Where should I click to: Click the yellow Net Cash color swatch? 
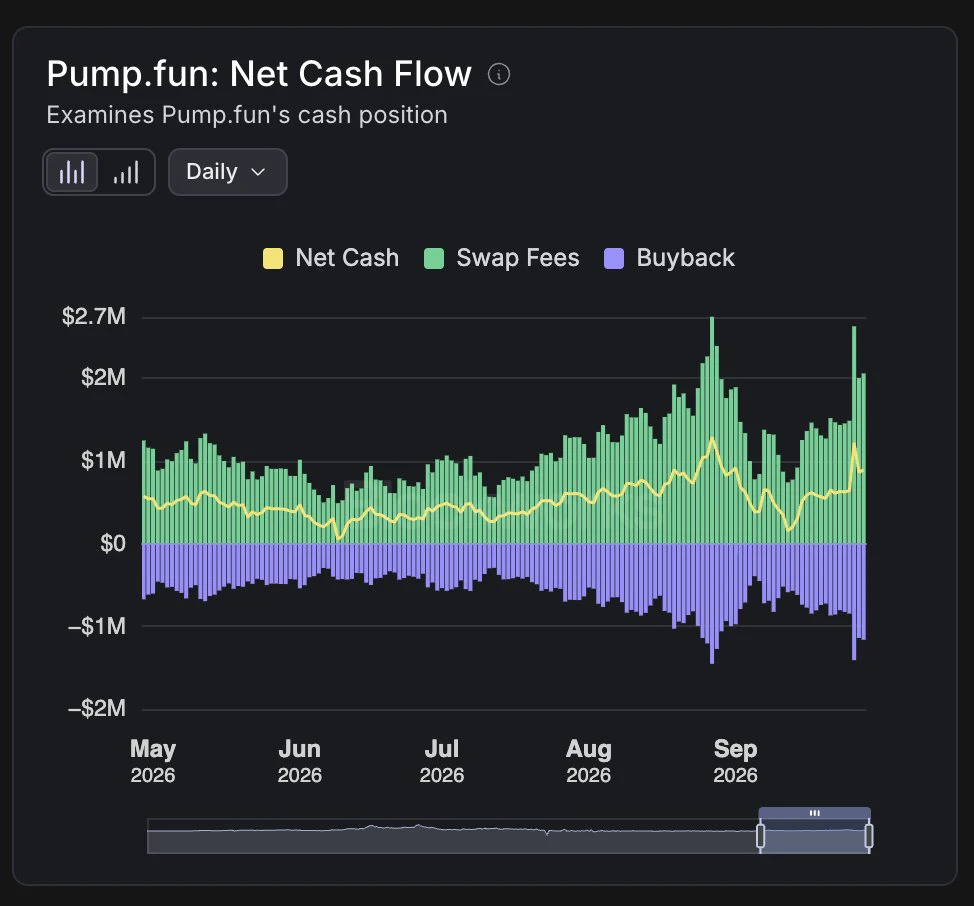[x=273, y=258]
